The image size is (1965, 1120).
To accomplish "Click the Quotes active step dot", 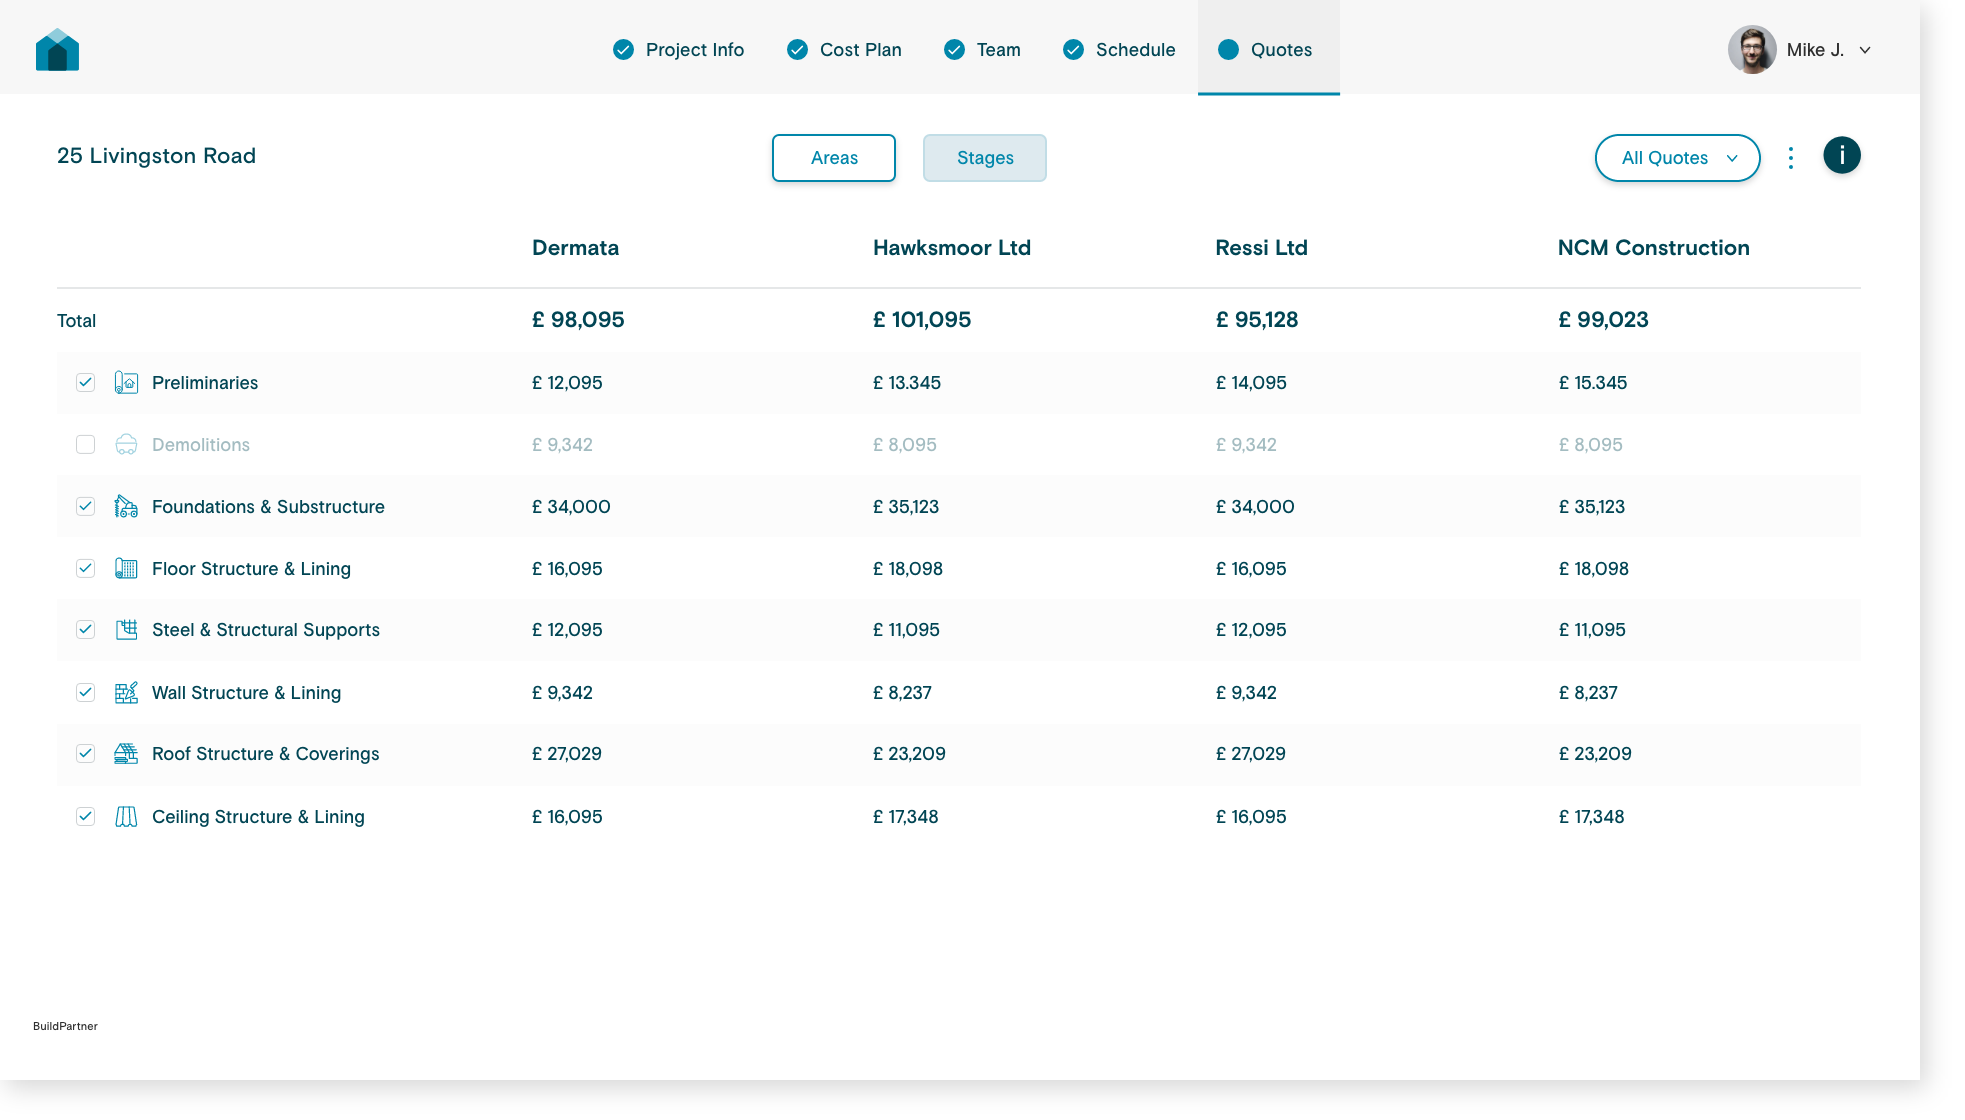I will tap(1228, 50).
